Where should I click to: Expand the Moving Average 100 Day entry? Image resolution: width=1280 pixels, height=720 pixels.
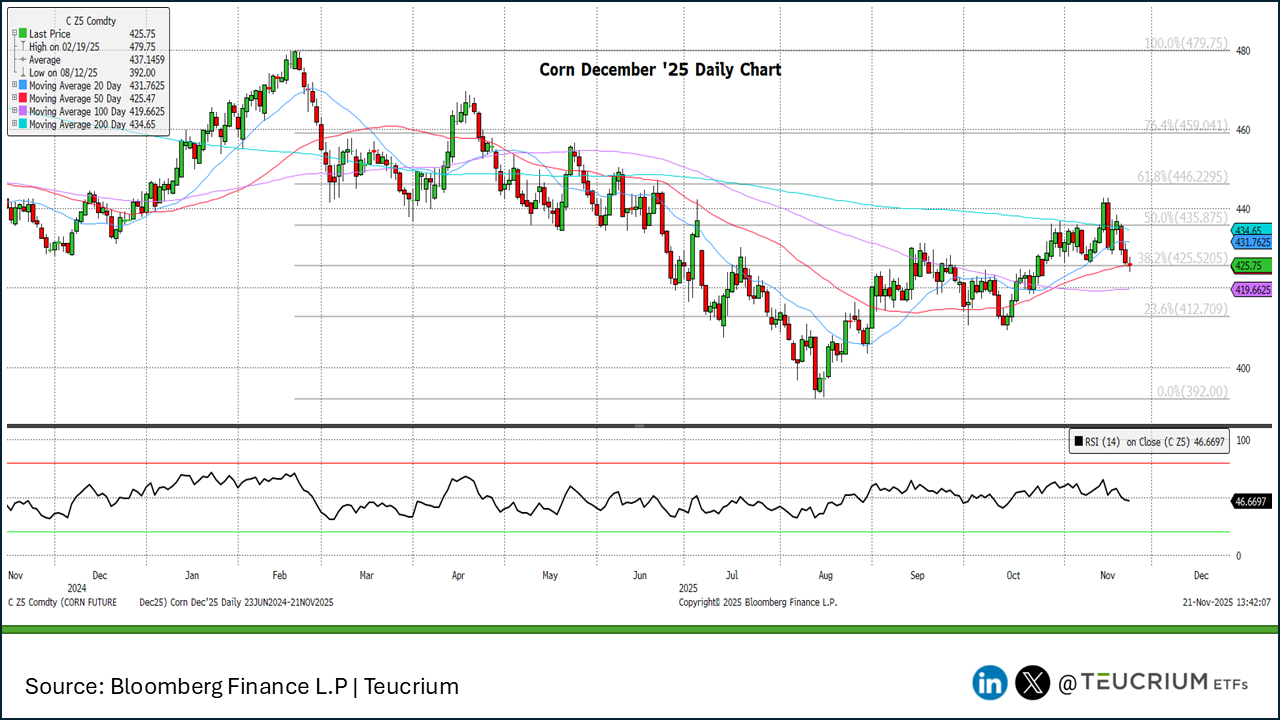14,111
